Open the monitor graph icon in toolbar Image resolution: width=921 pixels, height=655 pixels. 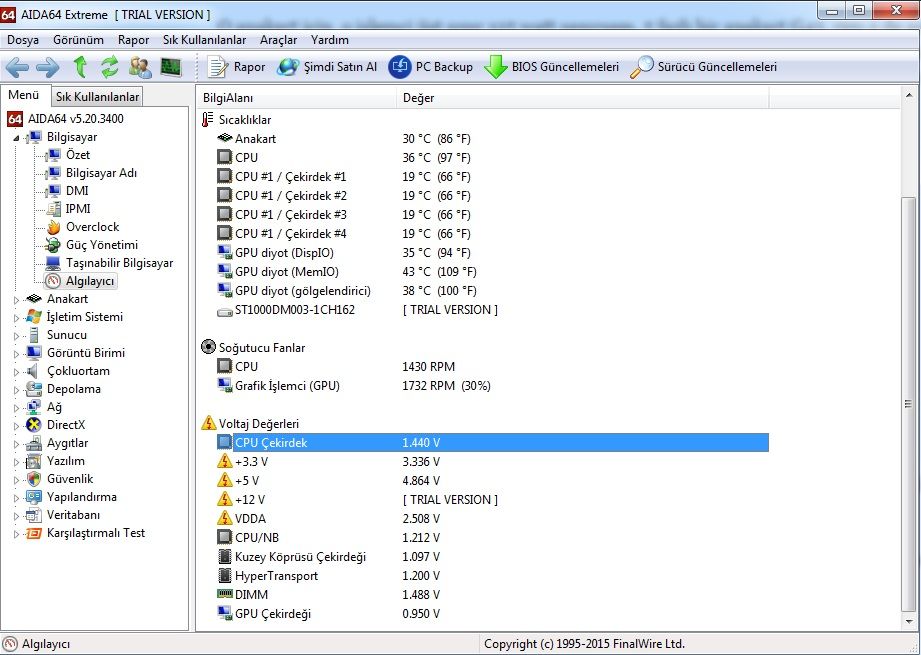click(x=171, y=67)
